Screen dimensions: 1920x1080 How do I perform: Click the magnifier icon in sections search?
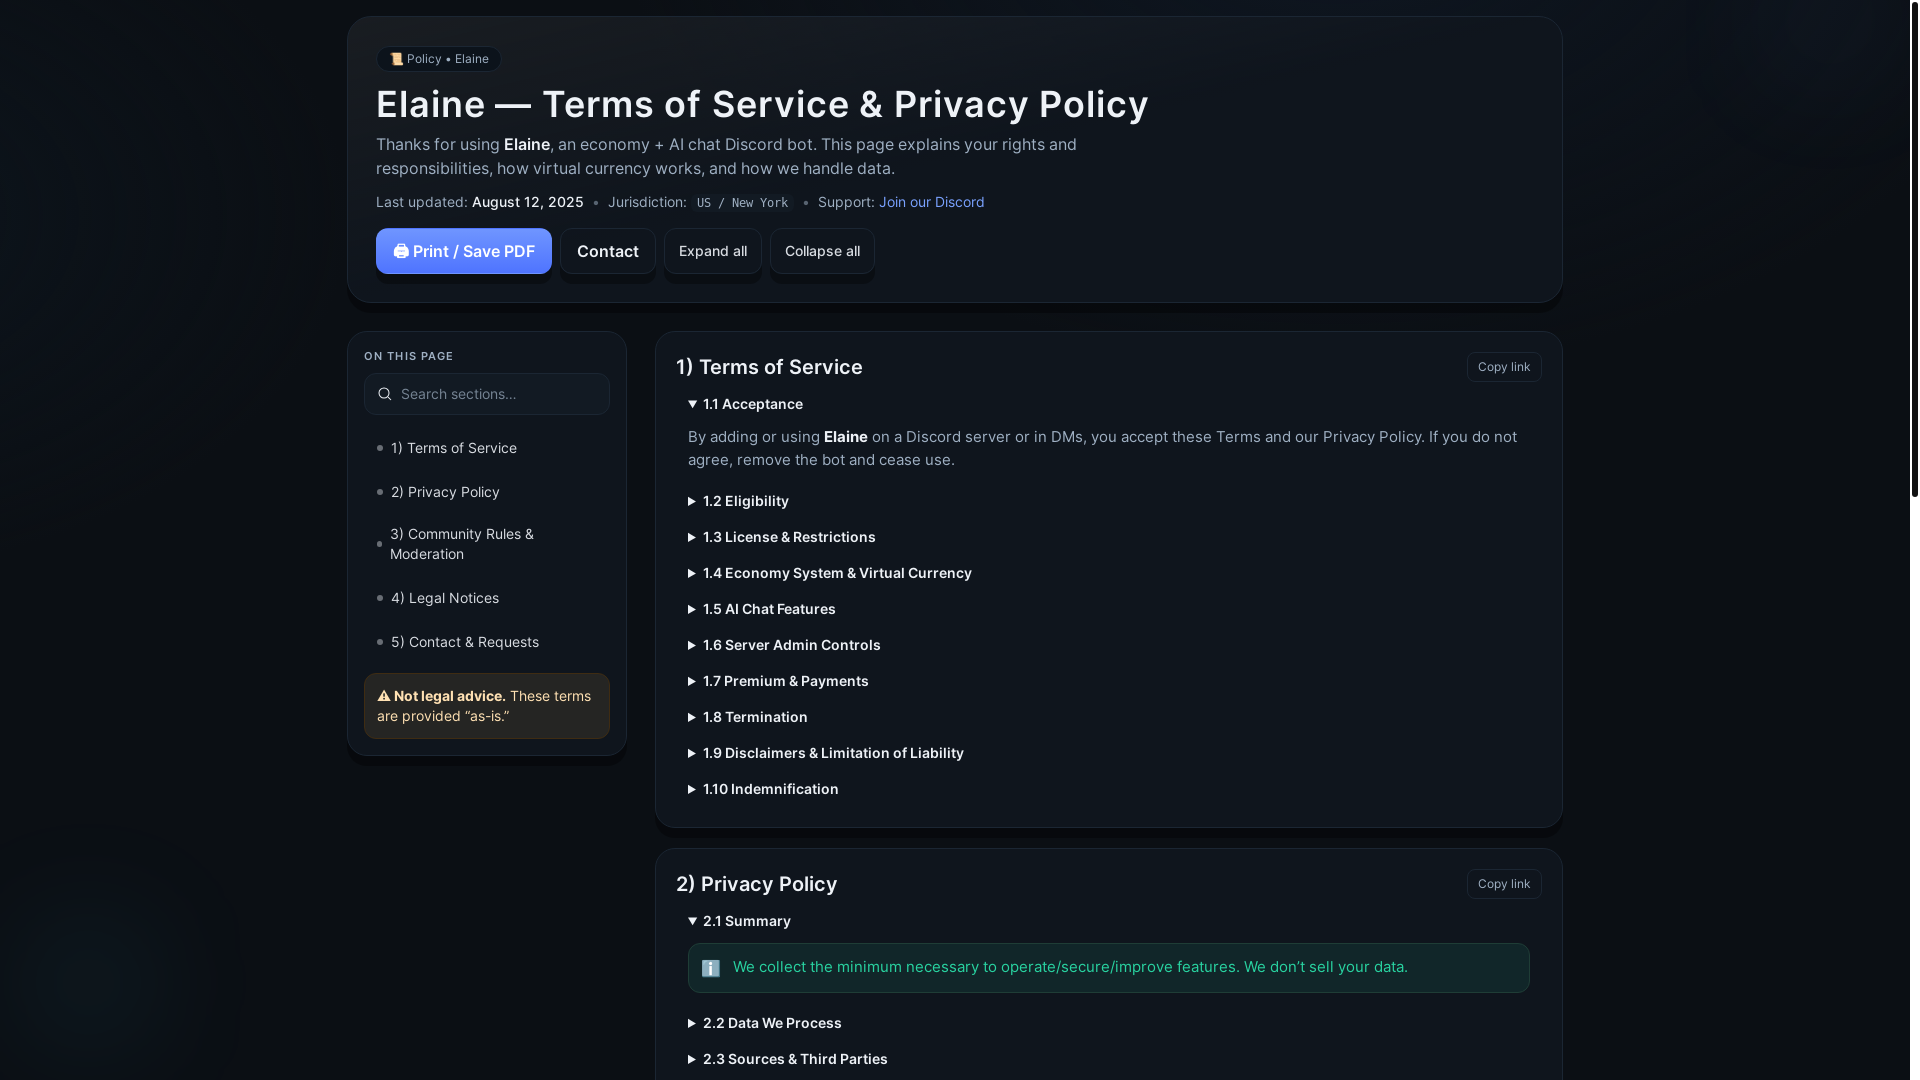pos(384,394)
